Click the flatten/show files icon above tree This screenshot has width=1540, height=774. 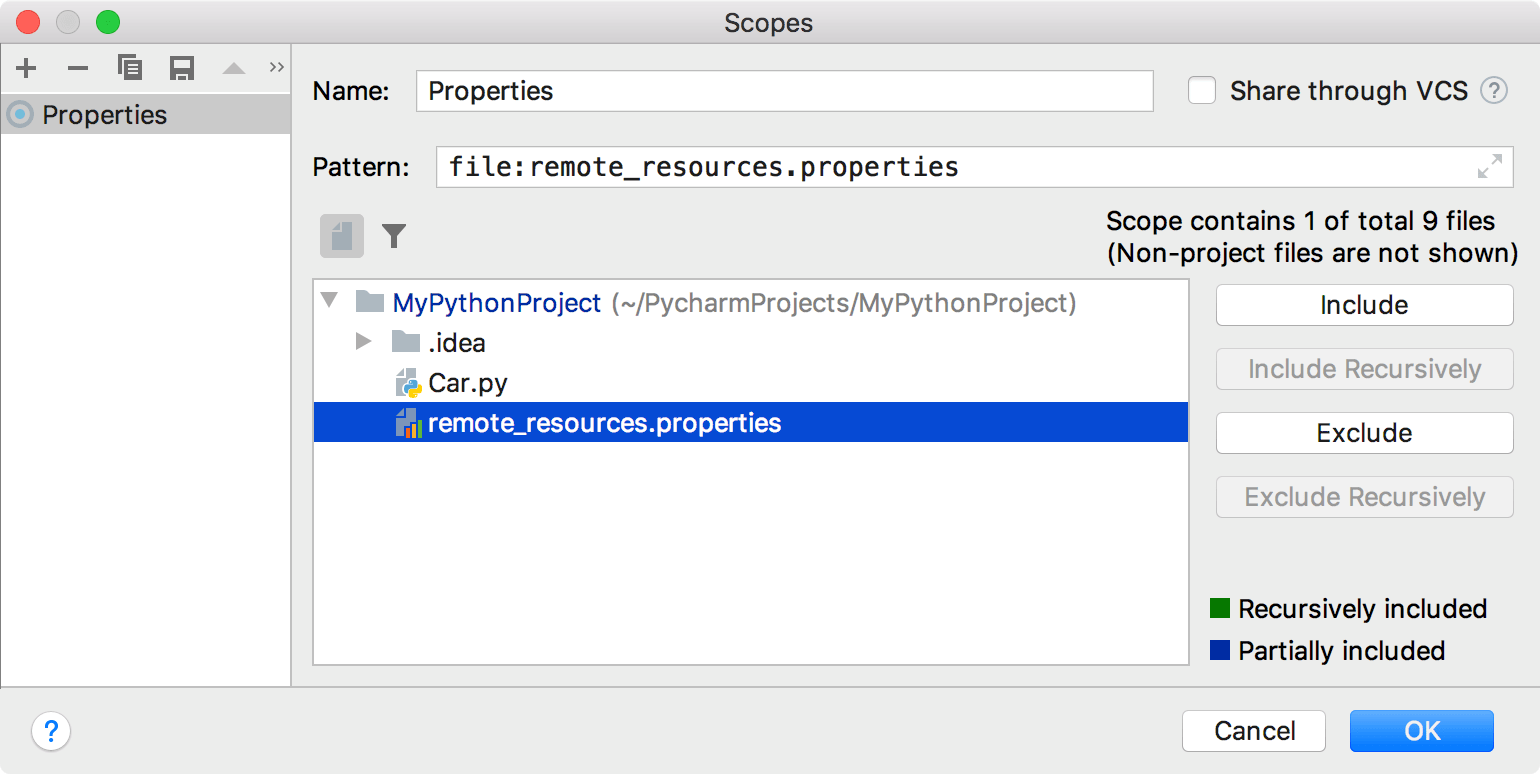pyautogui.click(x=342, y=236)
